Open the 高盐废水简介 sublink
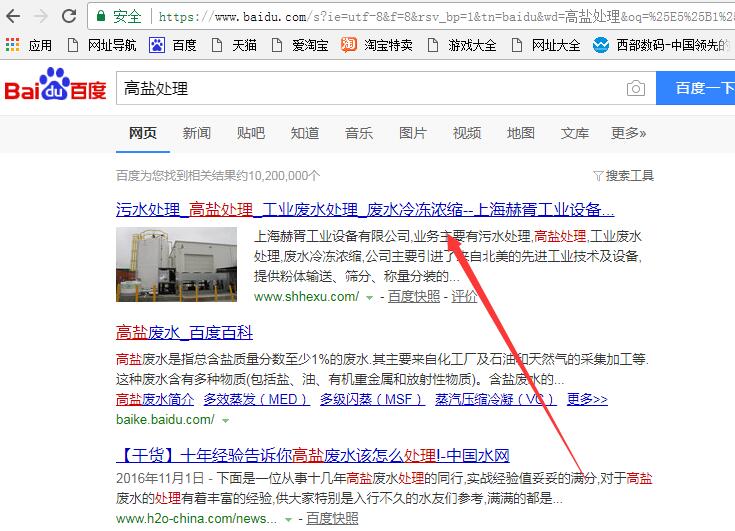 pyautogui.click(x=155, y=399)
